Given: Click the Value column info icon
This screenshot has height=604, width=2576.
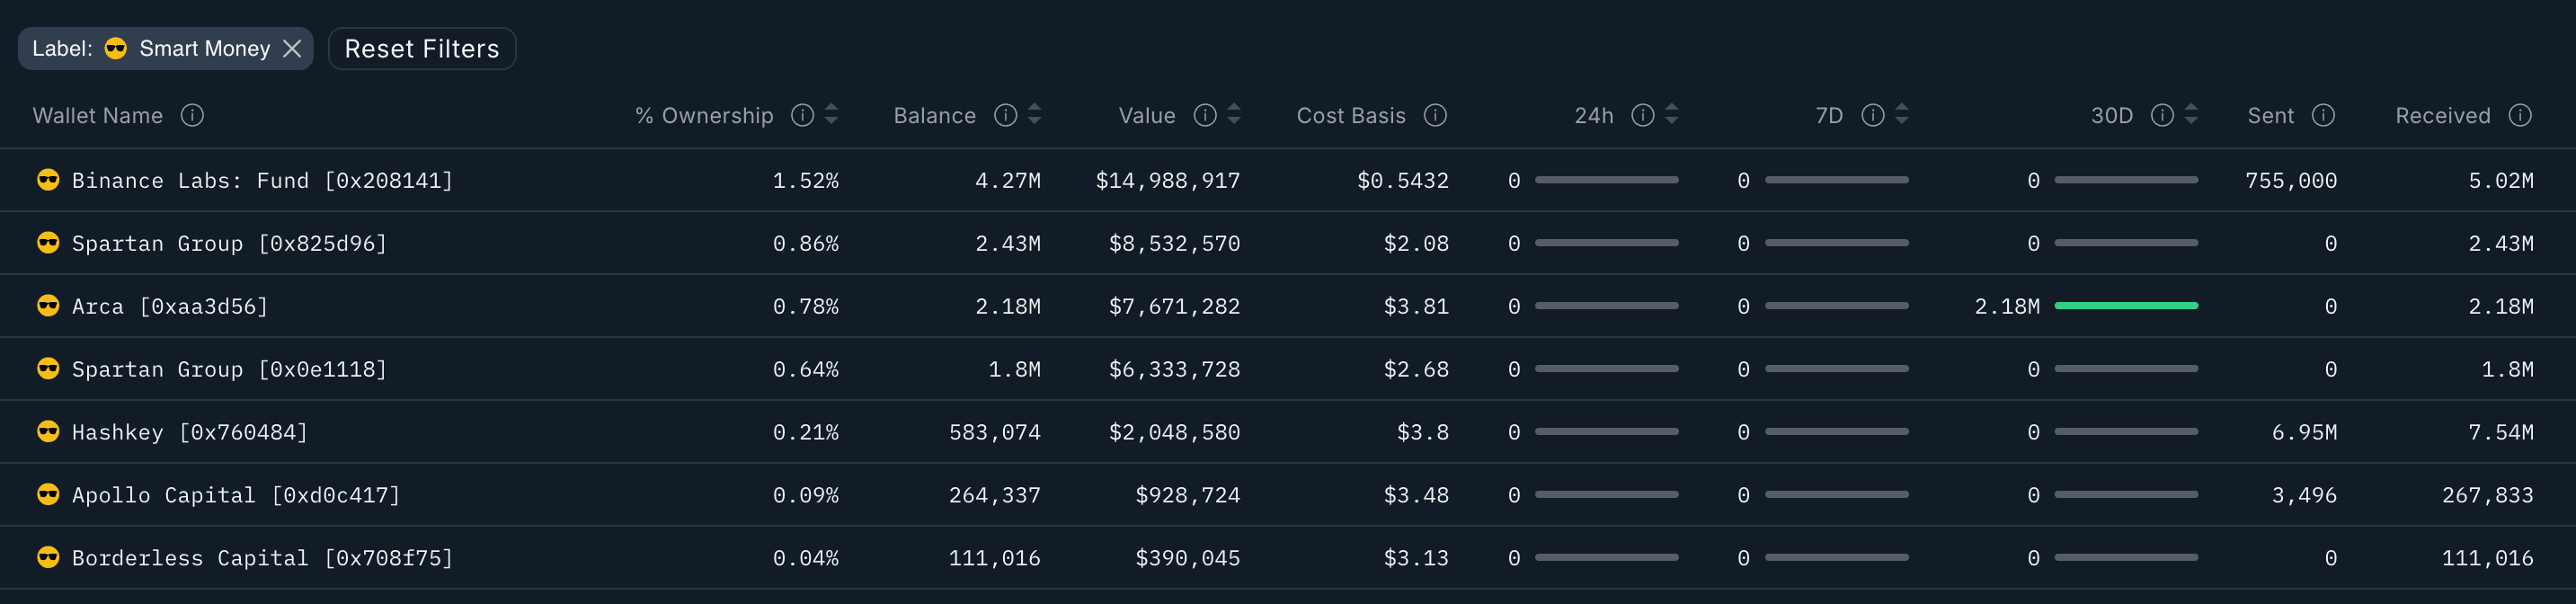Looking at the screenshot, I should (x=1205, y=116).
